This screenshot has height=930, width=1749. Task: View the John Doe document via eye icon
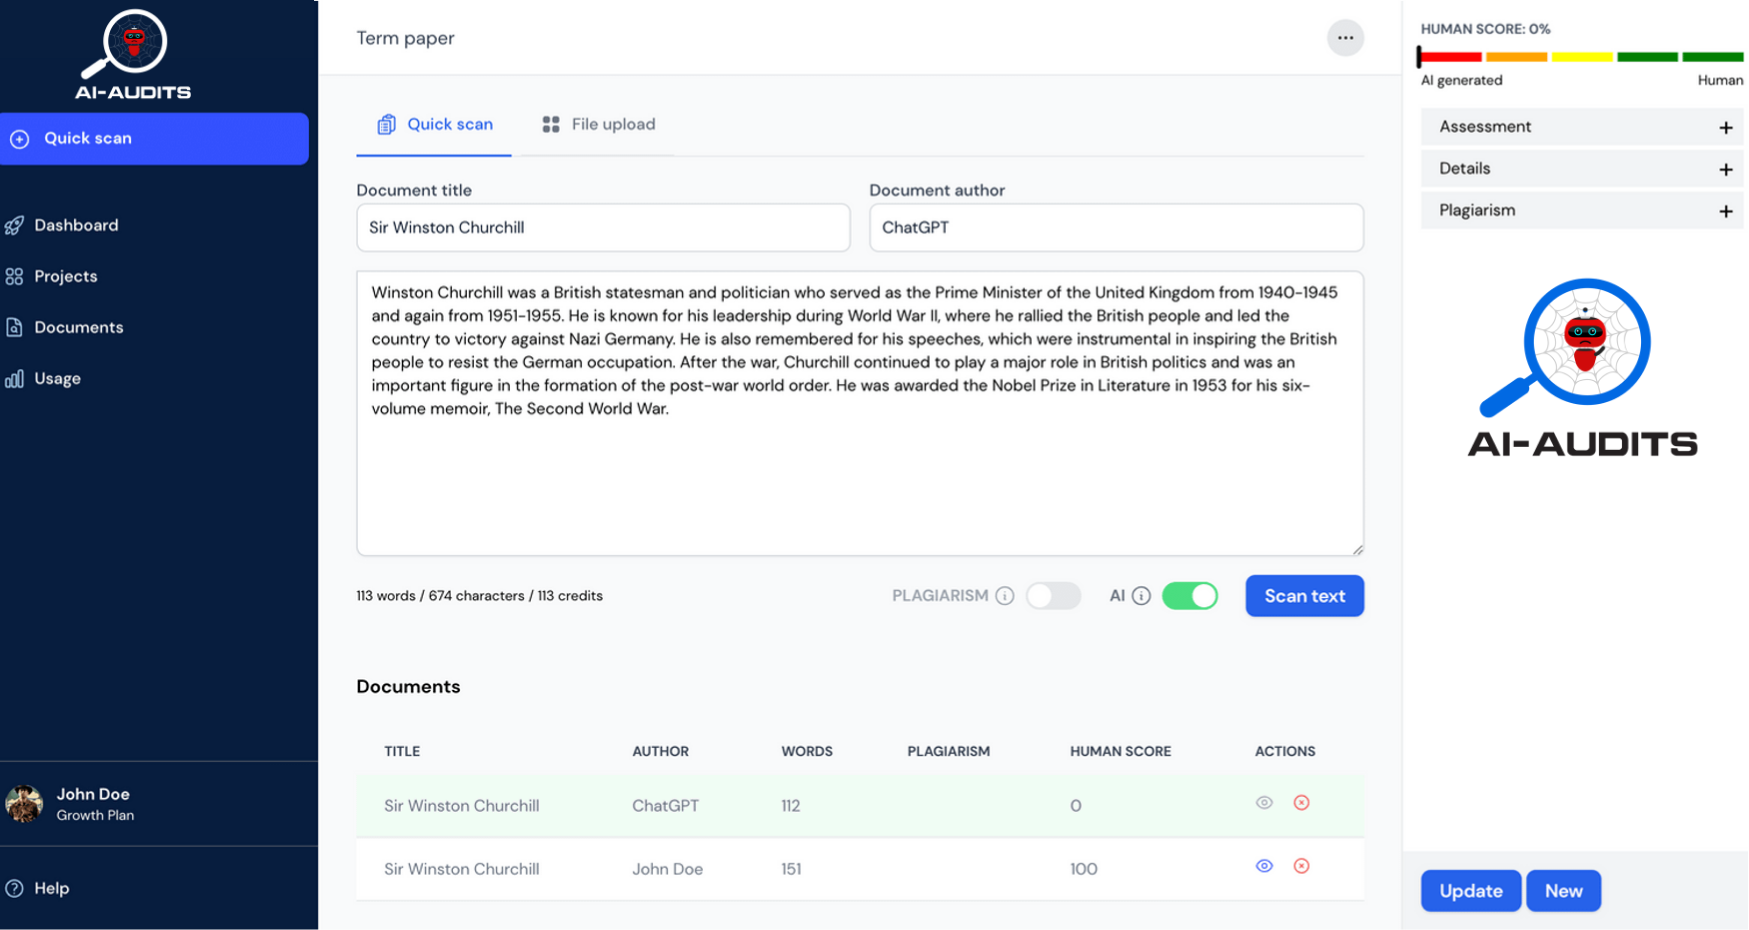[x=1264, y=866]
